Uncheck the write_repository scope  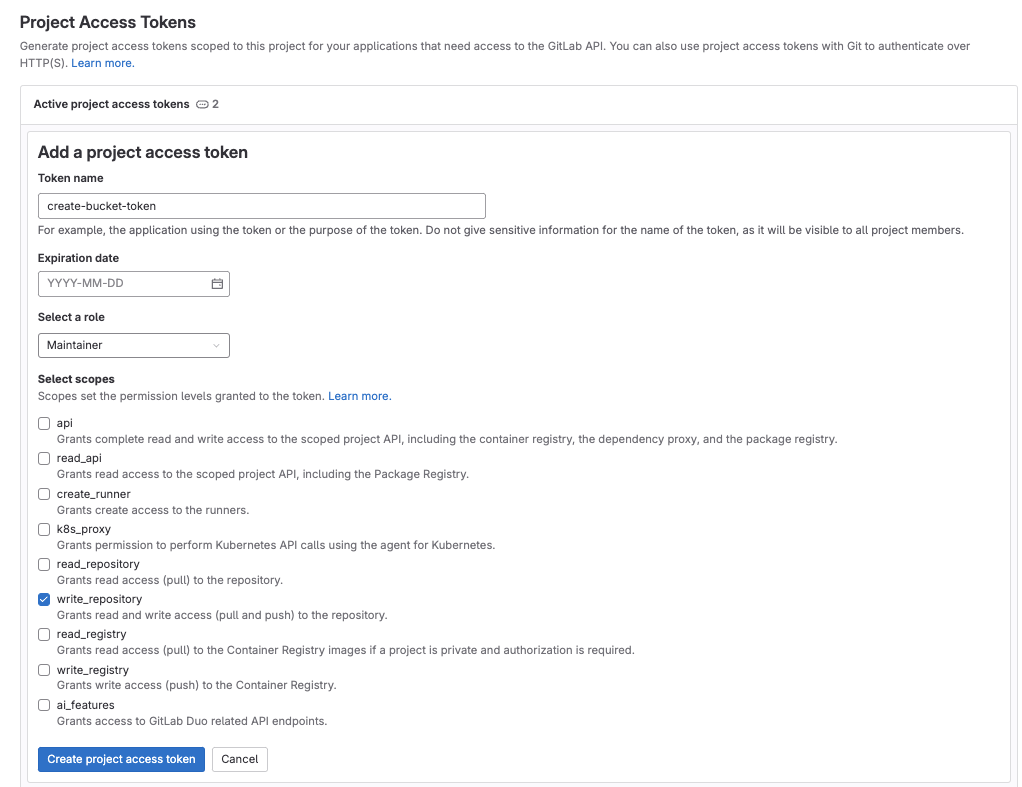pyautogui.click(x=44, y=599)
